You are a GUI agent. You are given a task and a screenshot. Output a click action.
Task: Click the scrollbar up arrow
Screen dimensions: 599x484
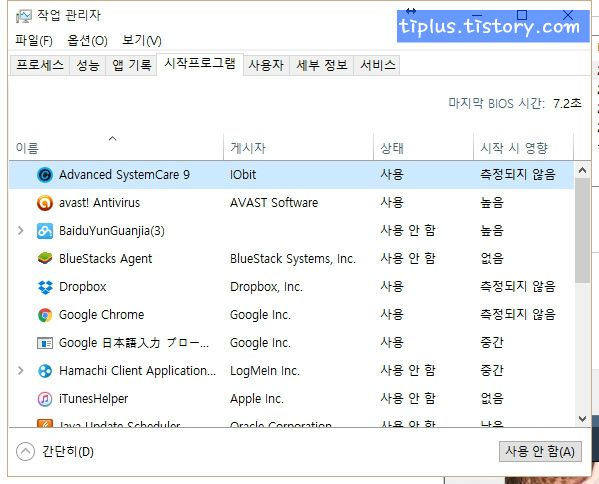pos(582,170)
